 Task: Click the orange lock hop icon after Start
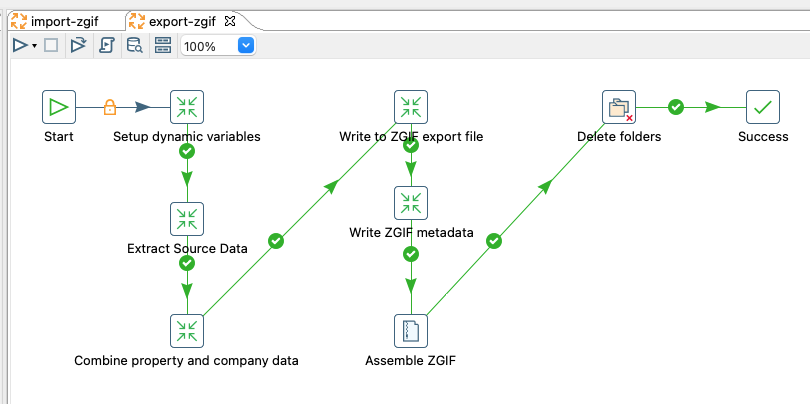pos(110,107)
